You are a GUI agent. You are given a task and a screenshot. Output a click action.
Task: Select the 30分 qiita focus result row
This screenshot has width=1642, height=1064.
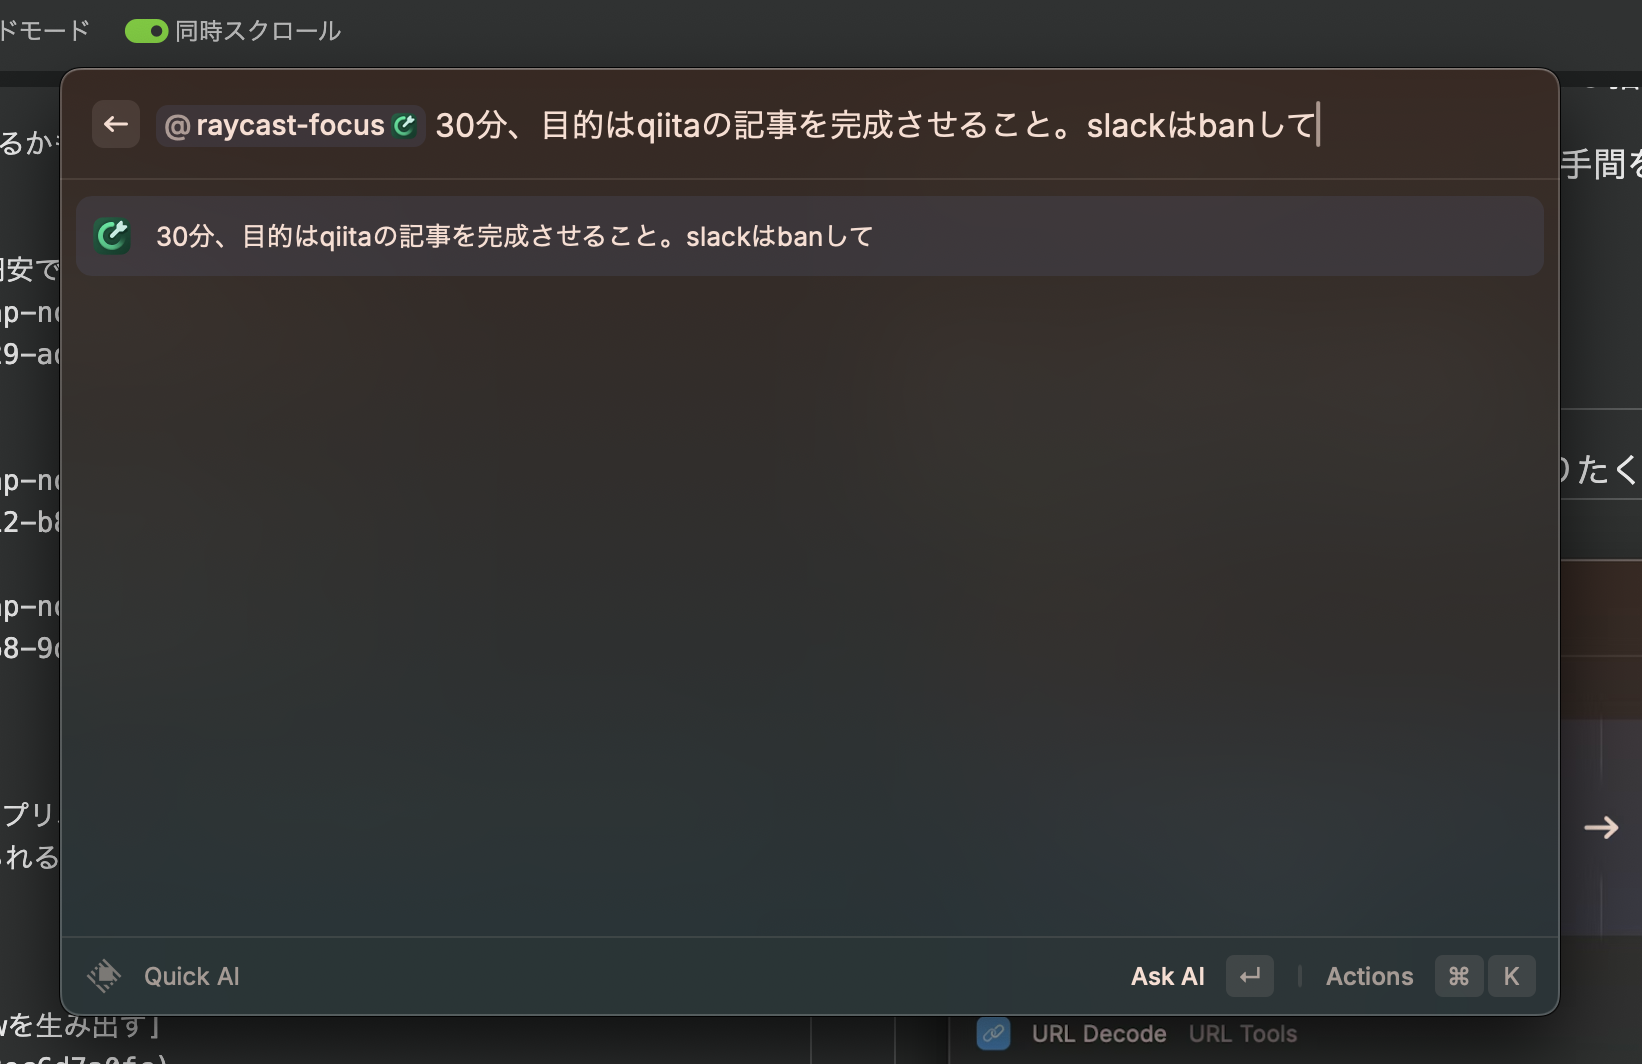[810, 236]
